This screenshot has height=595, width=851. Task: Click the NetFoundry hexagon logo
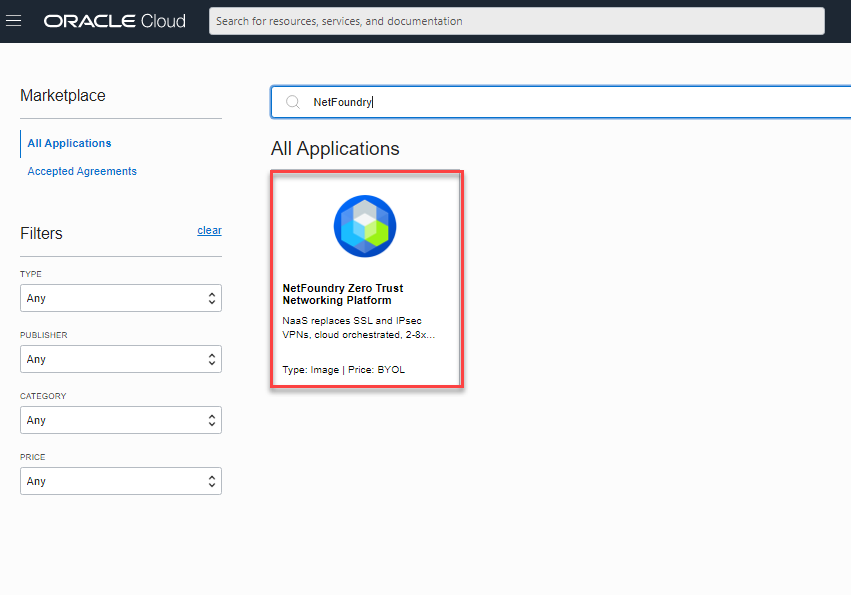(365, 226)
